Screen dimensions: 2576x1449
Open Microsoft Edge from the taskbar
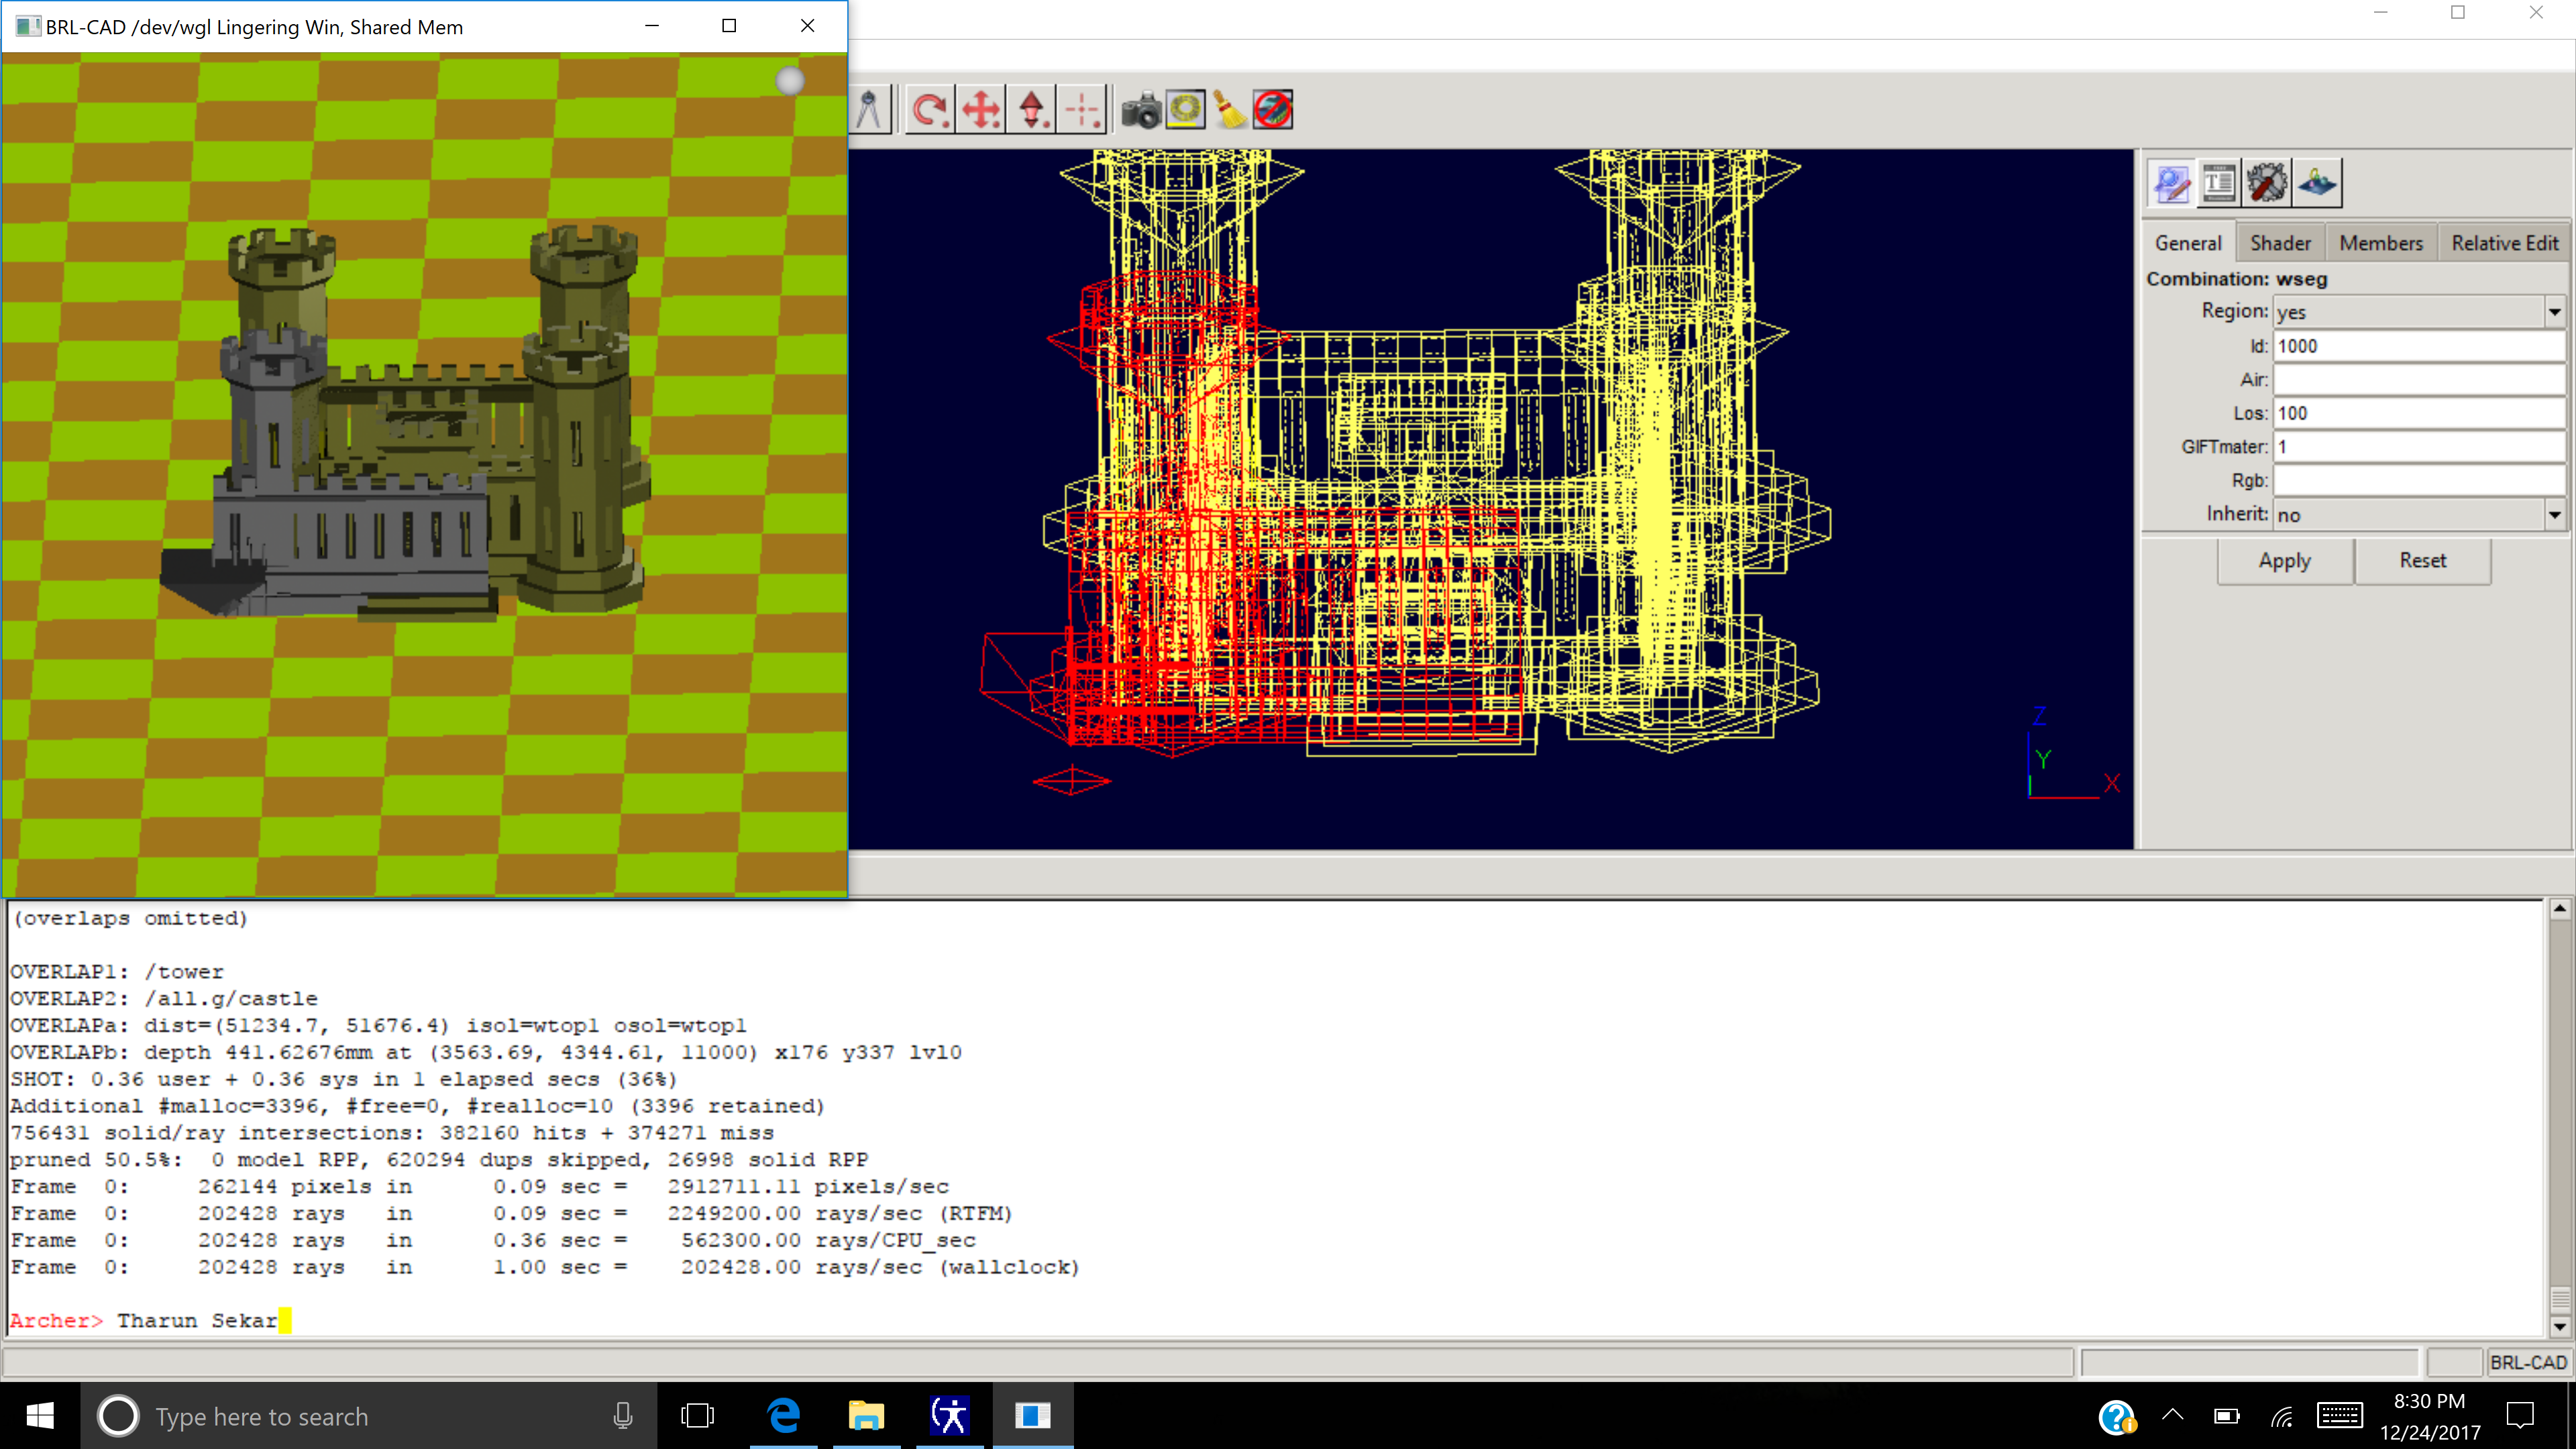click(784, 1416)
